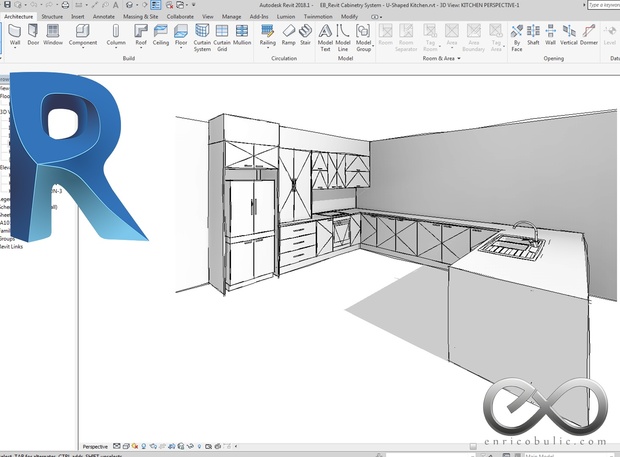Select the Ramp tool

[288, 35]
